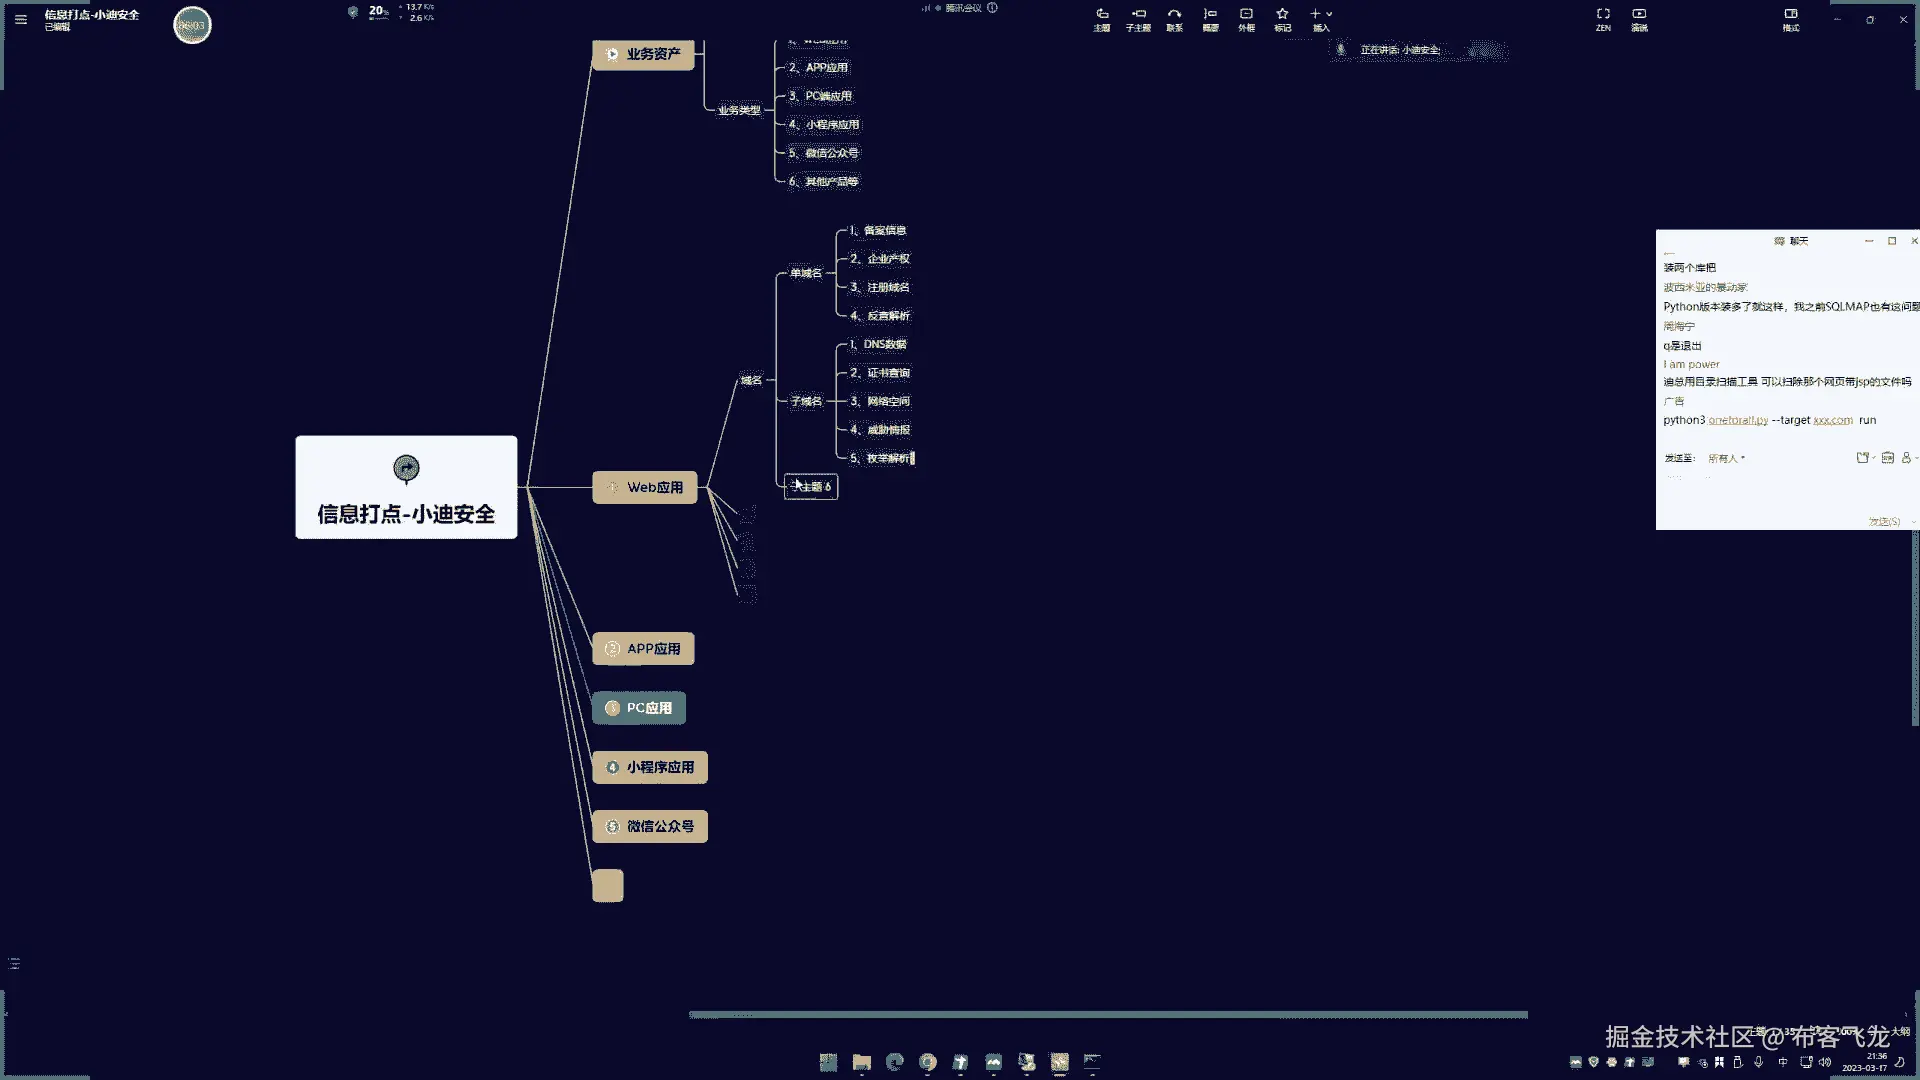Viewport: 1920px width, 1080px height.
Task: Open File Explorer from the taskbar
Action: point(861,1062)
